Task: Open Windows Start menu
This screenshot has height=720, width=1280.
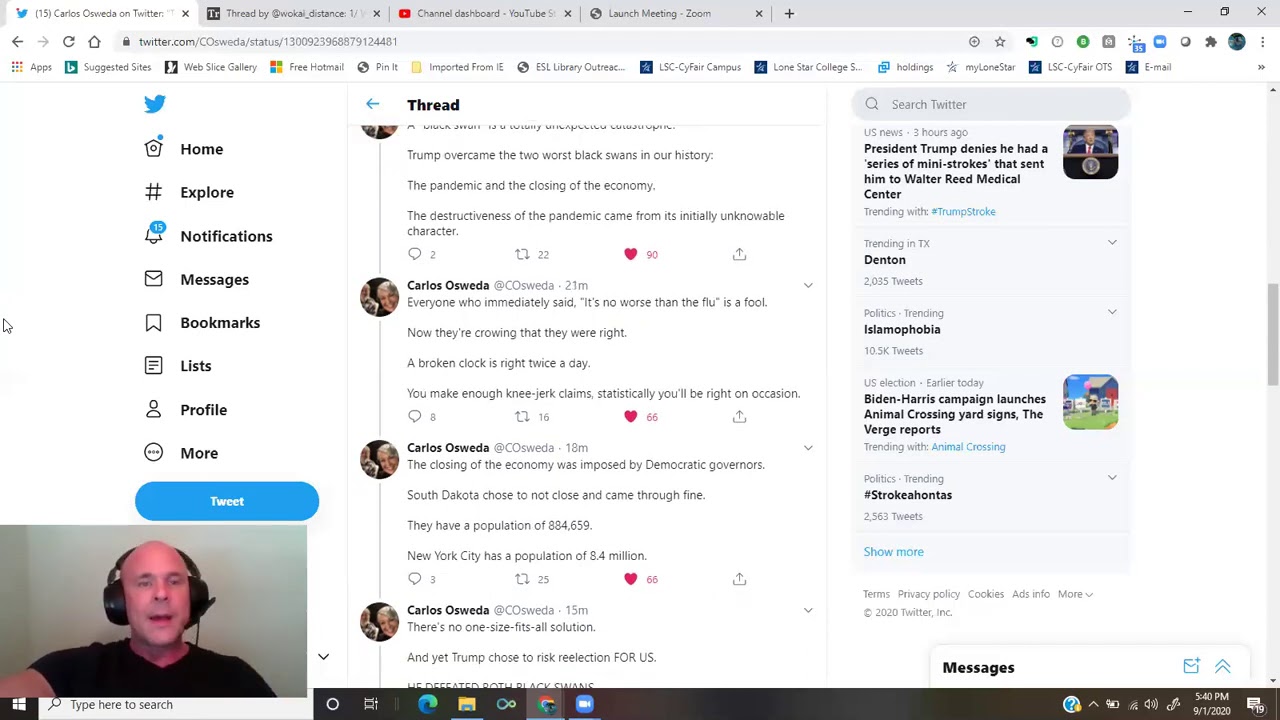Action: 18,704
